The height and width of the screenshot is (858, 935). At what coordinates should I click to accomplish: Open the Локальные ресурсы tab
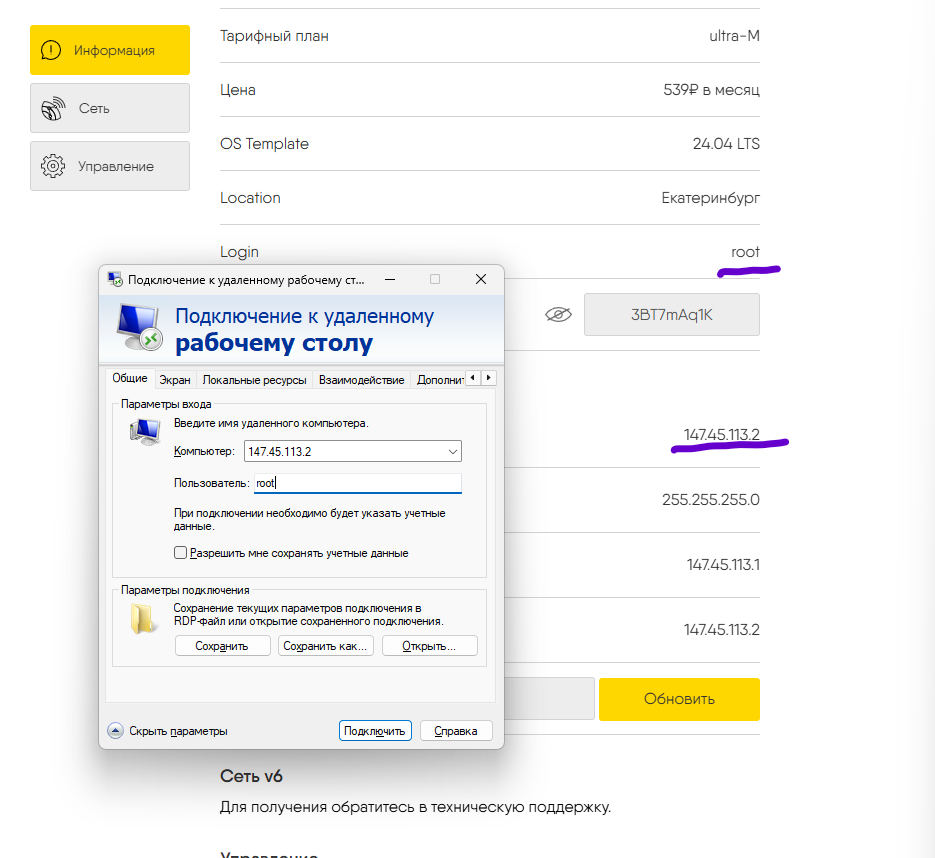click(x=255, y=380)
